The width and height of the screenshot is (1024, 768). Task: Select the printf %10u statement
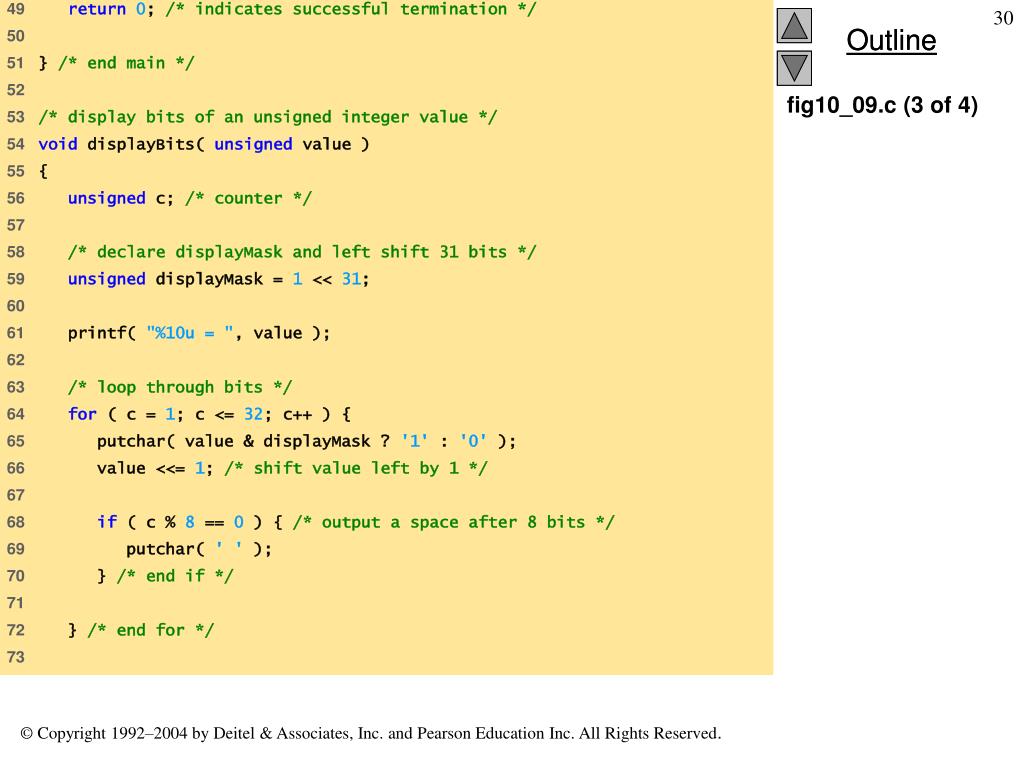pos(199,333)
